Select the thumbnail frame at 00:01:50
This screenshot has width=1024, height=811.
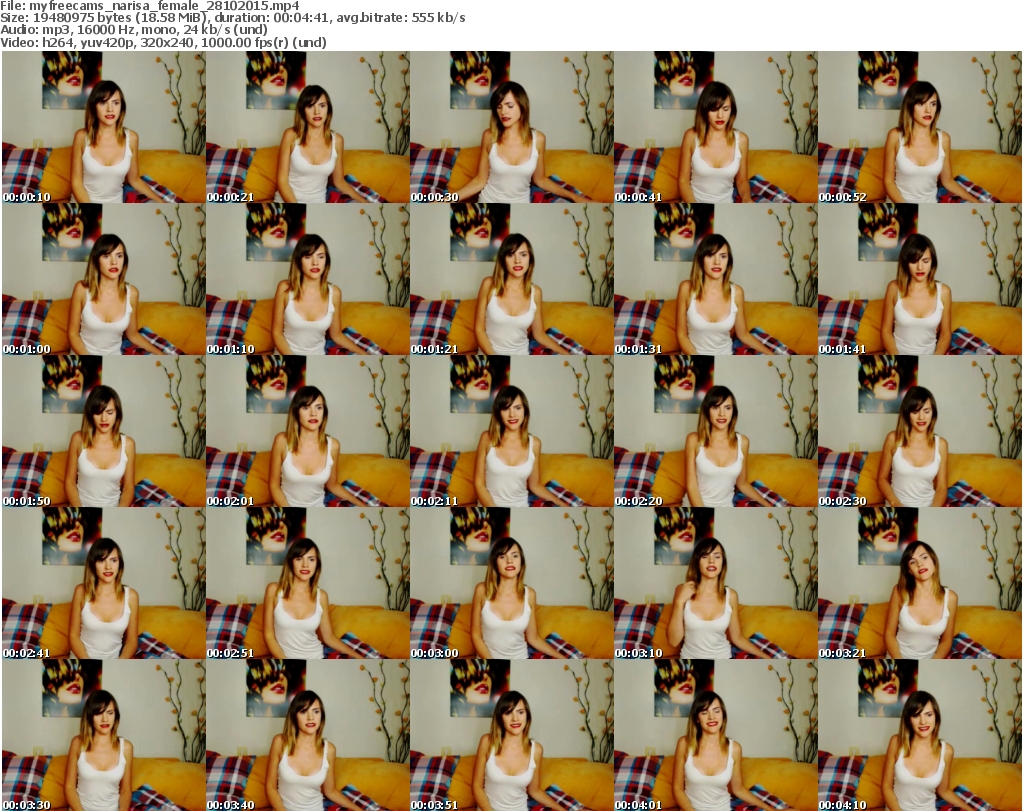pos(104,431)
